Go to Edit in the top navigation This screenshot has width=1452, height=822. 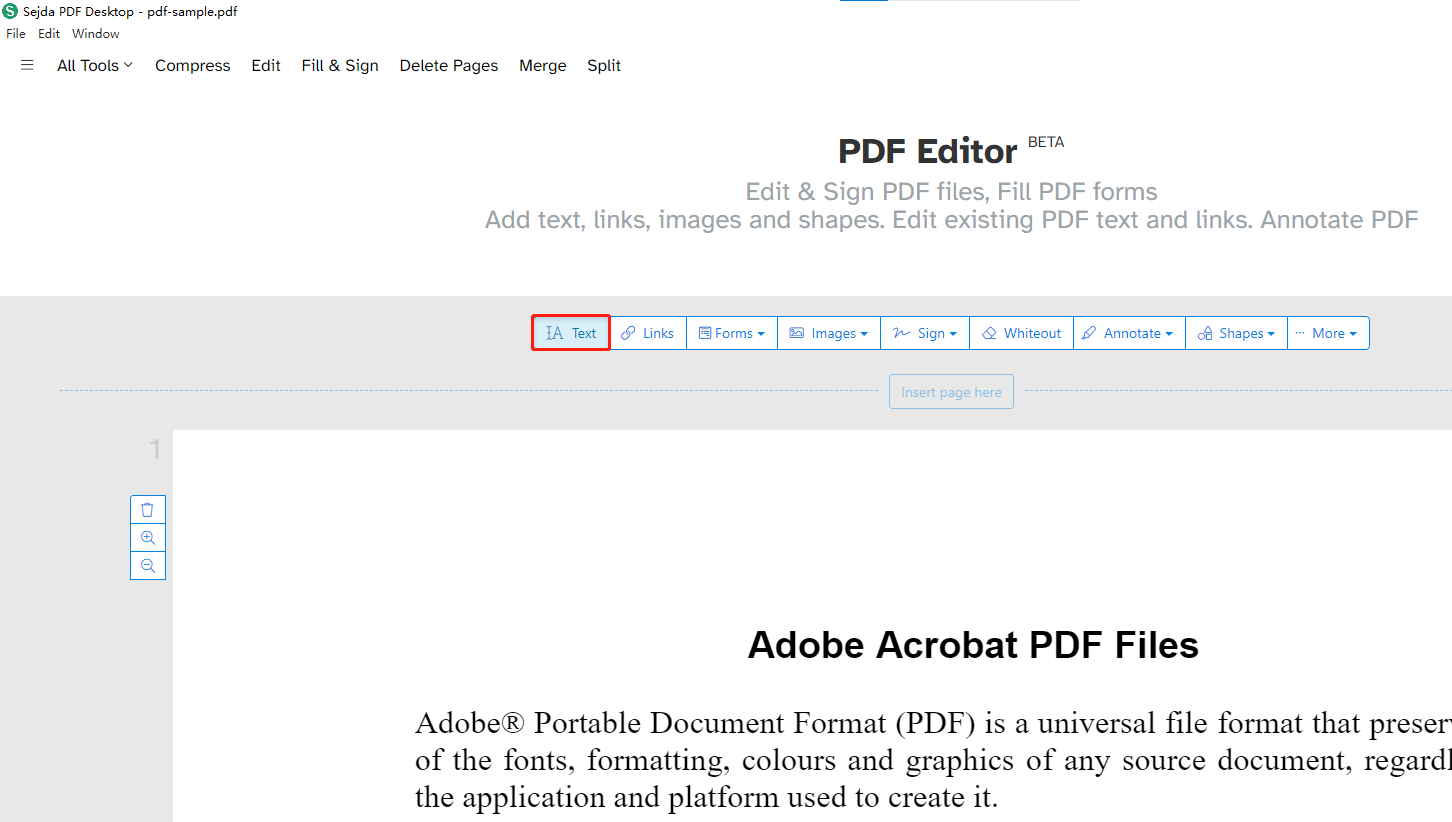click(266, 65)
